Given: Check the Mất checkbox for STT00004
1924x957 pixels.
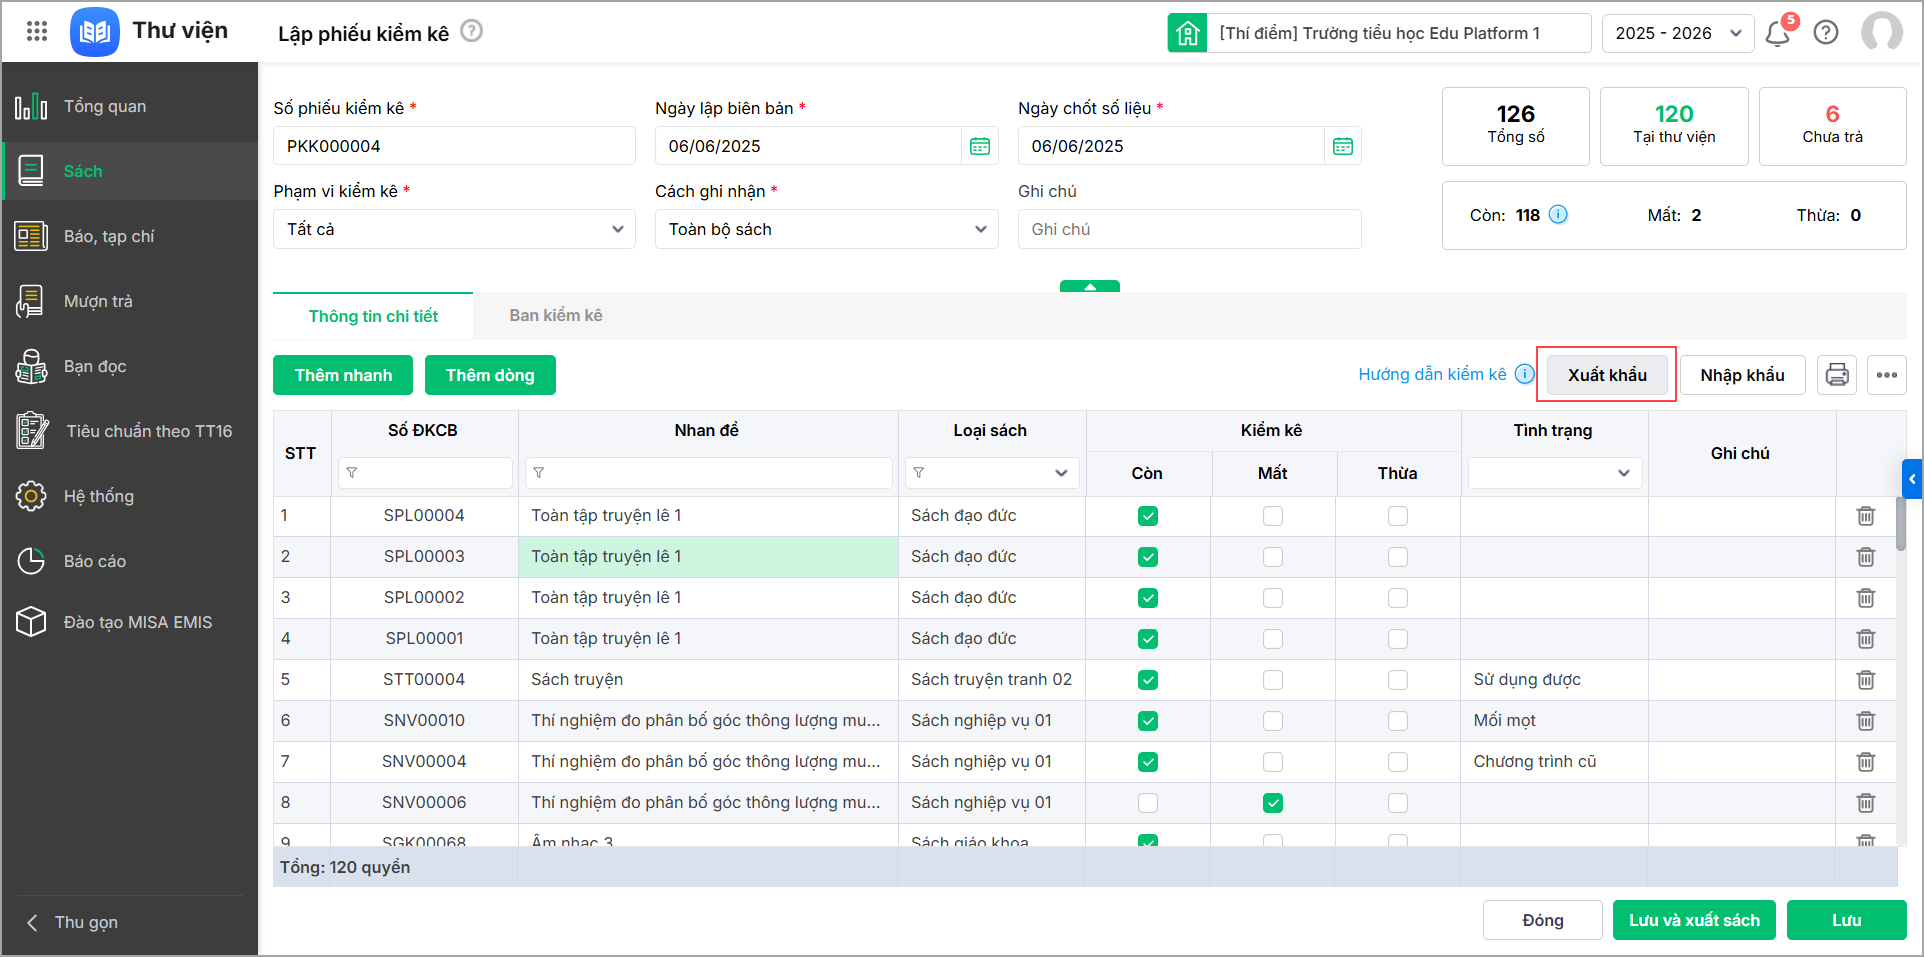Looking at the screenshot, I should pyautogui.click(x=1272, y=680).
